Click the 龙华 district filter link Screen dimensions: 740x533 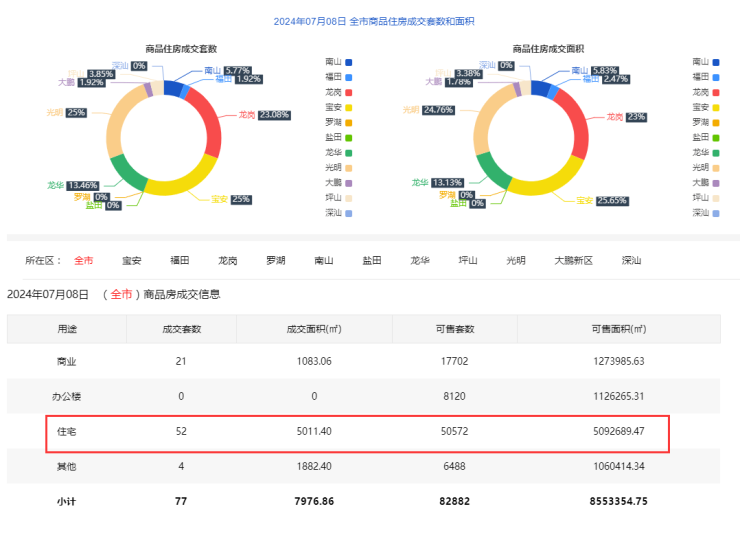point(419,260)
